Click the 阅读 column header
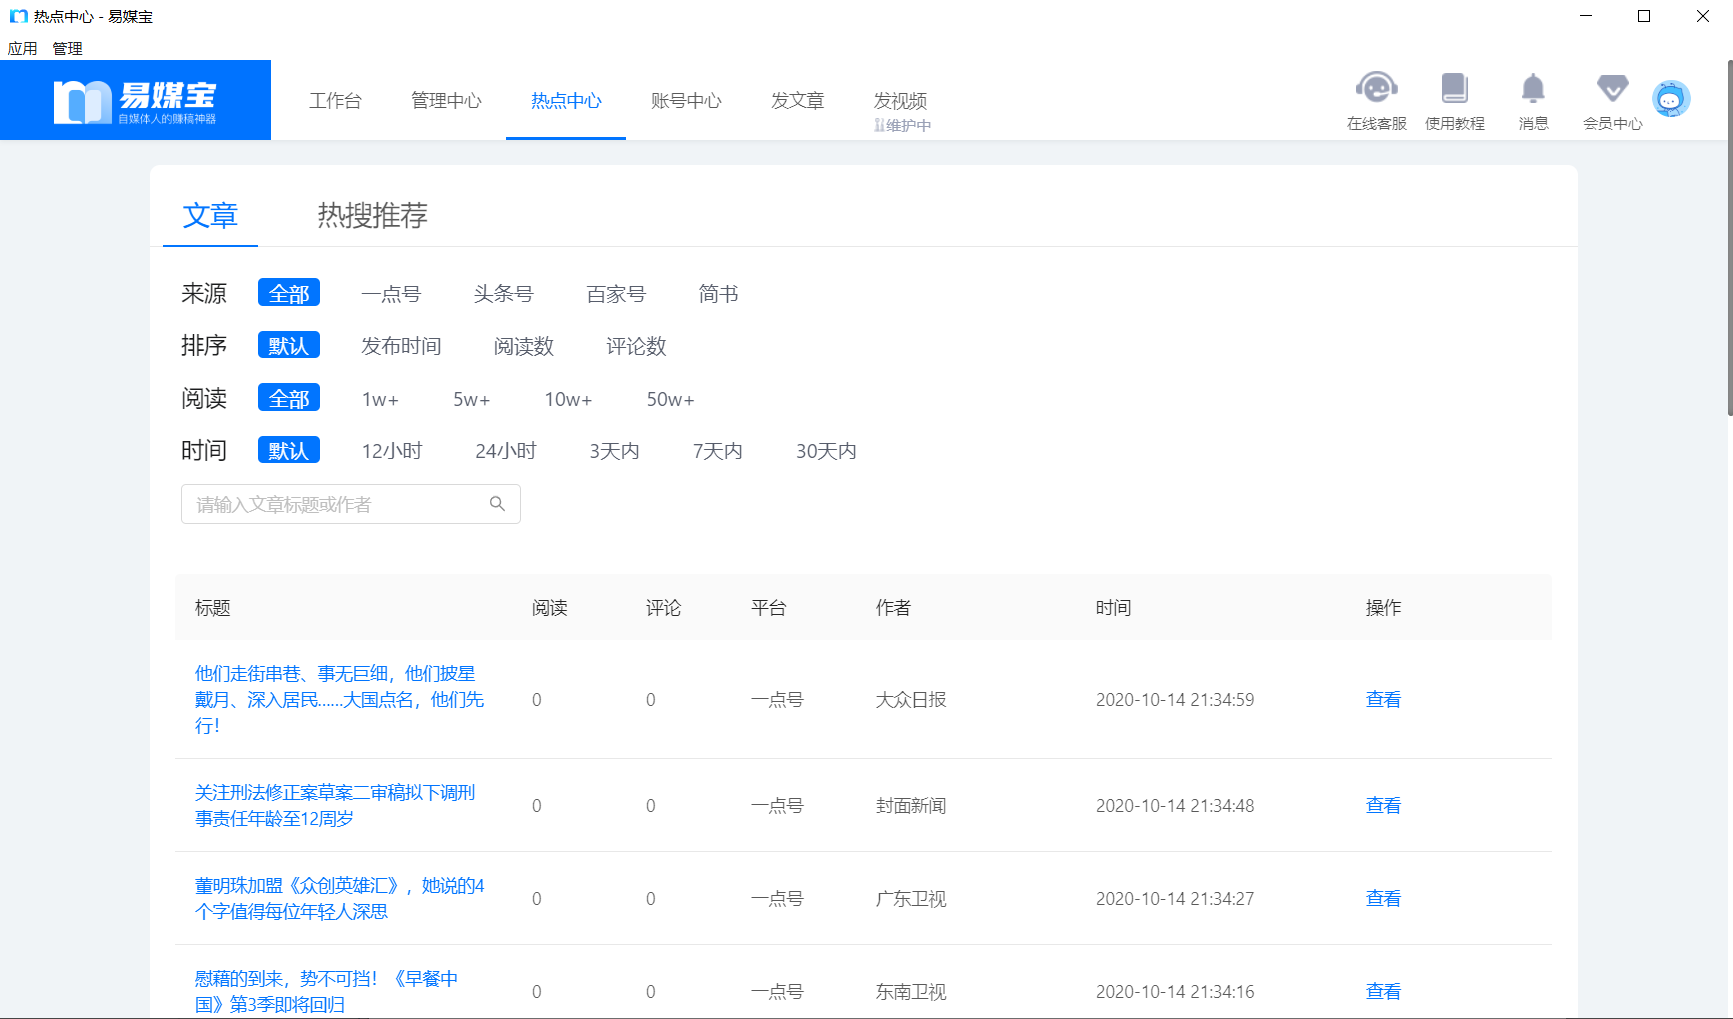This screenshot has height=1019, width=1733. click(549, 607)
